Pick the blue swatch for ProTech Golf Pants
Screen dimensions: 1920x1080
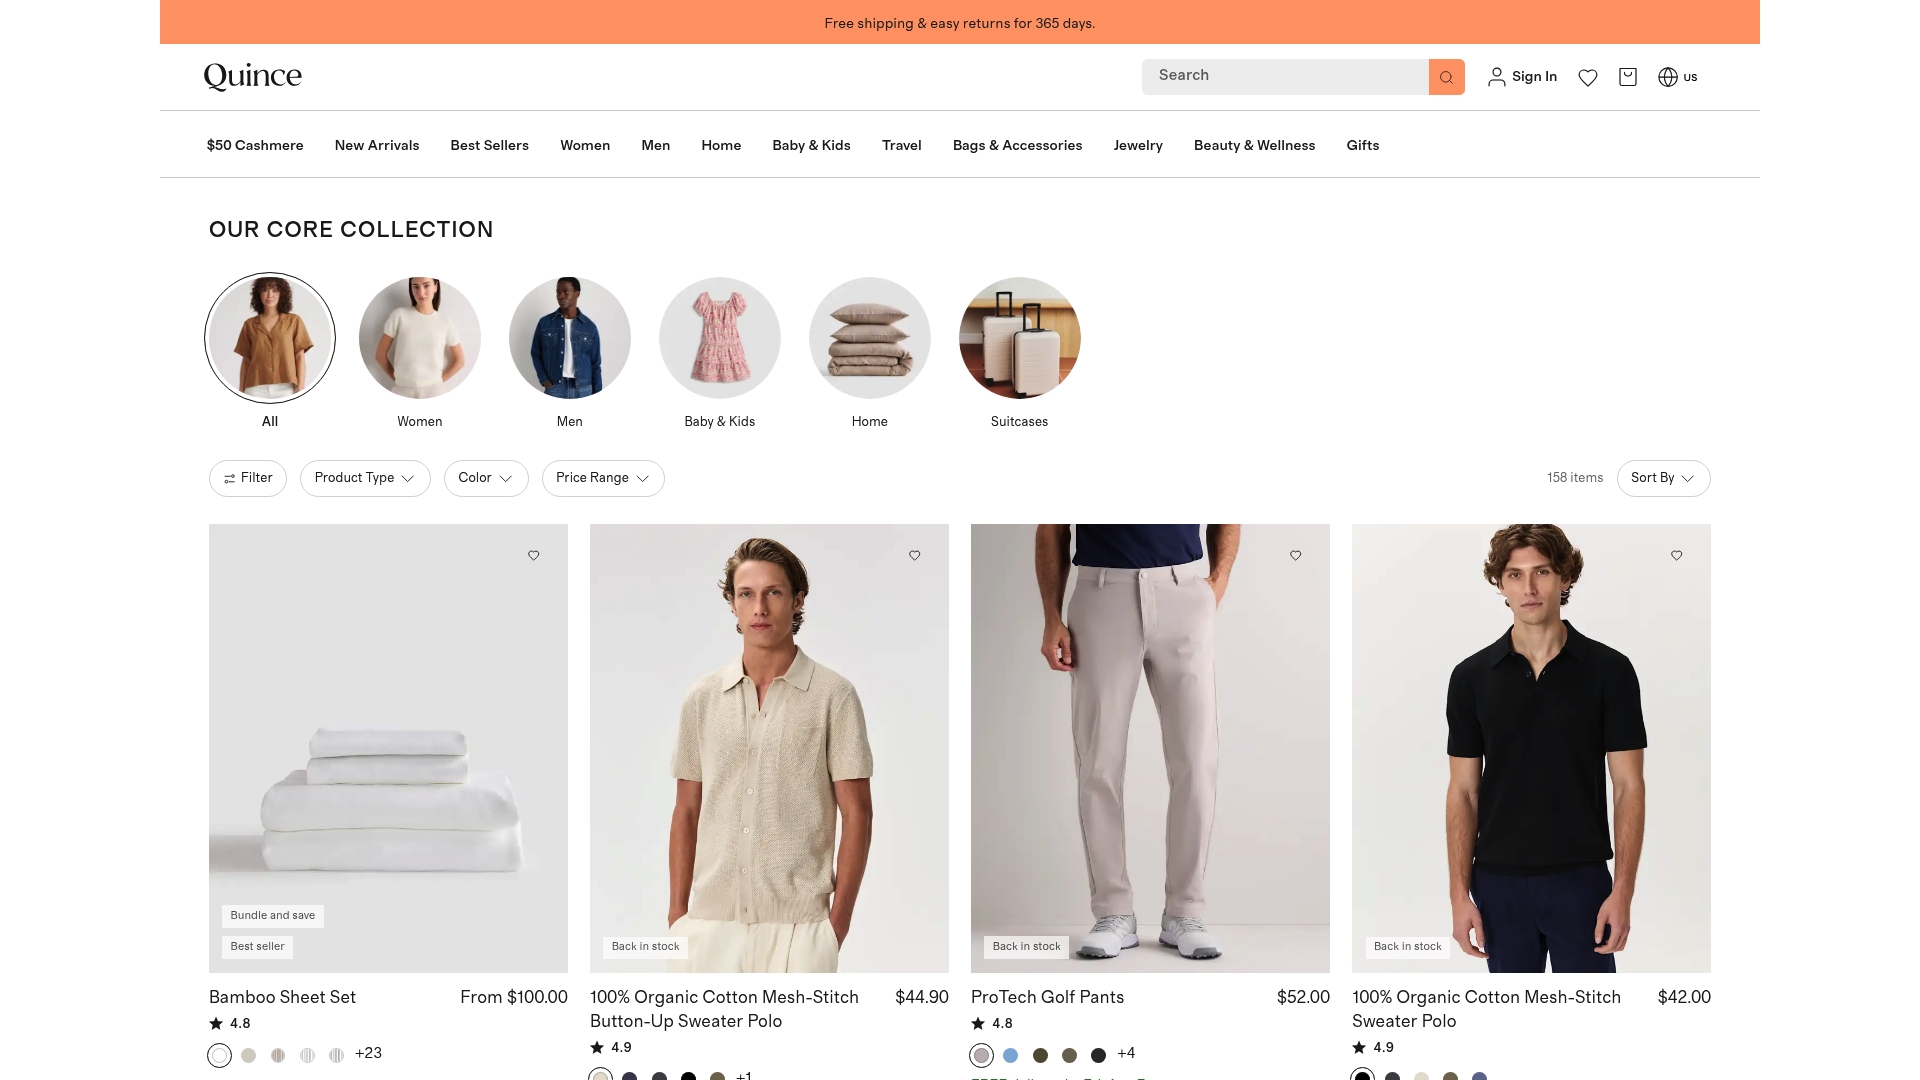[1011, 1055]
